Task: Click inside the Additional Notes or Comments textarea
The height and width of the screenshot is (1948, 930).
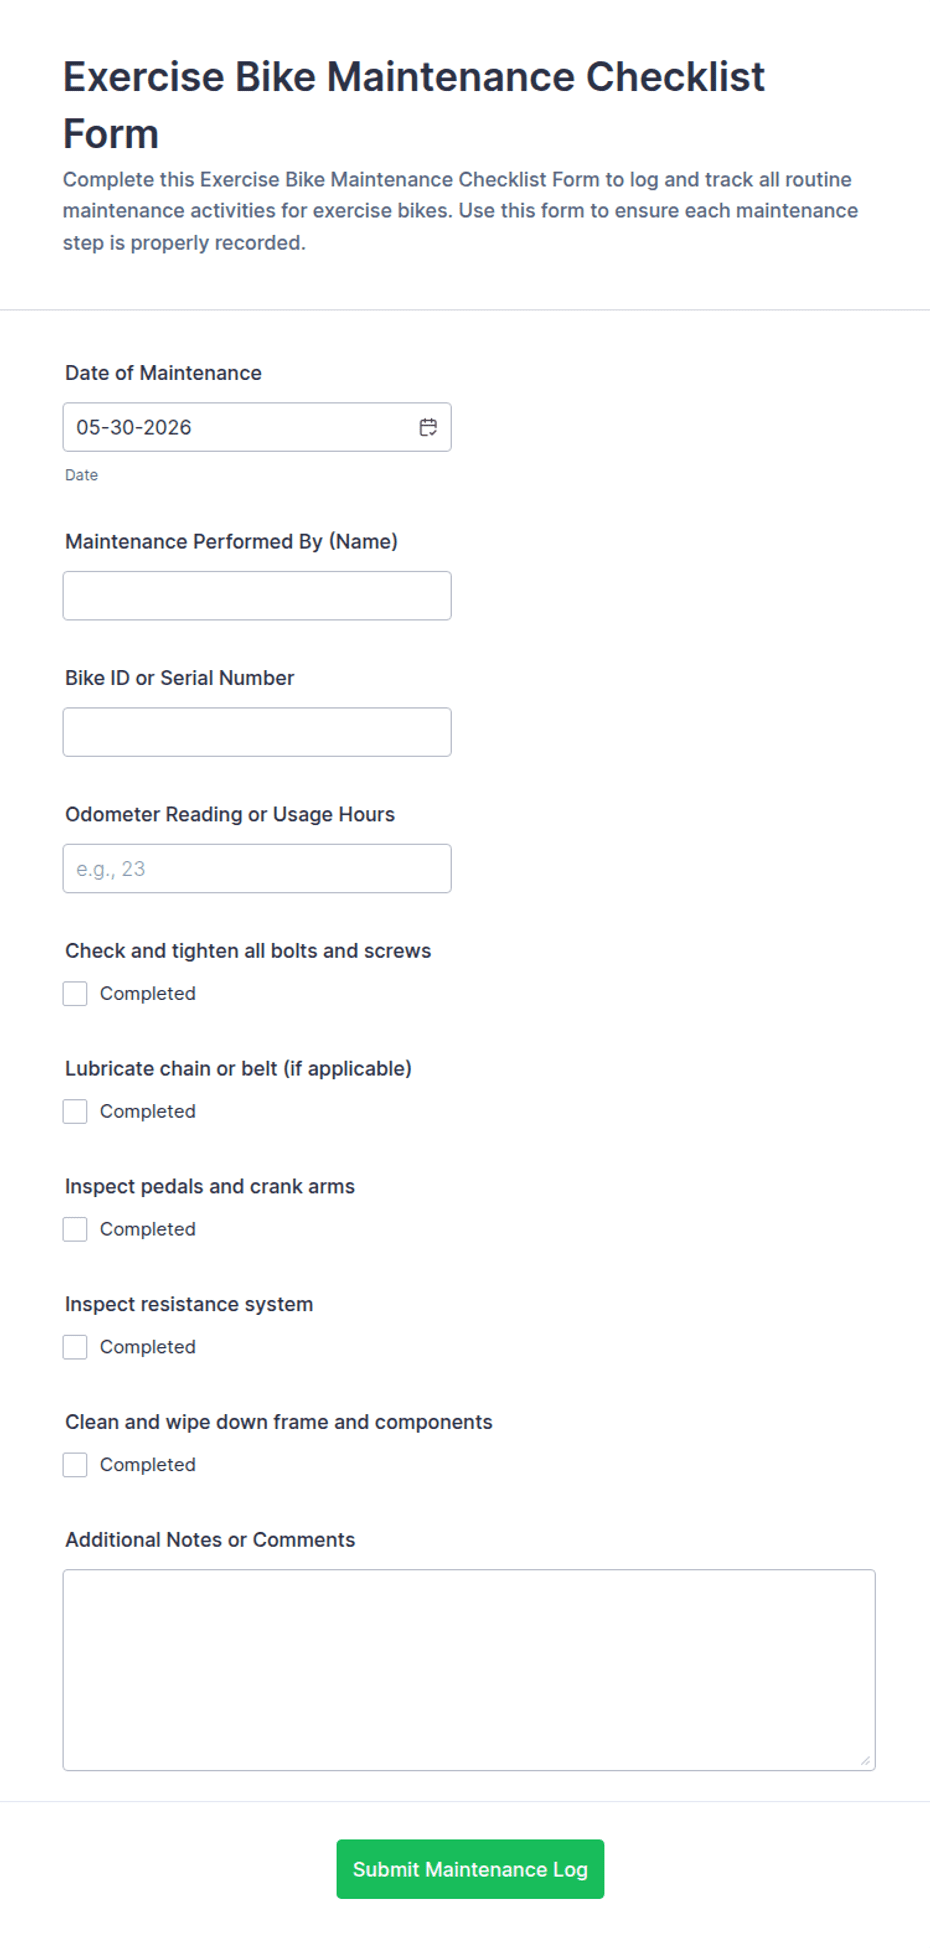Action: tap(469, 1670)
